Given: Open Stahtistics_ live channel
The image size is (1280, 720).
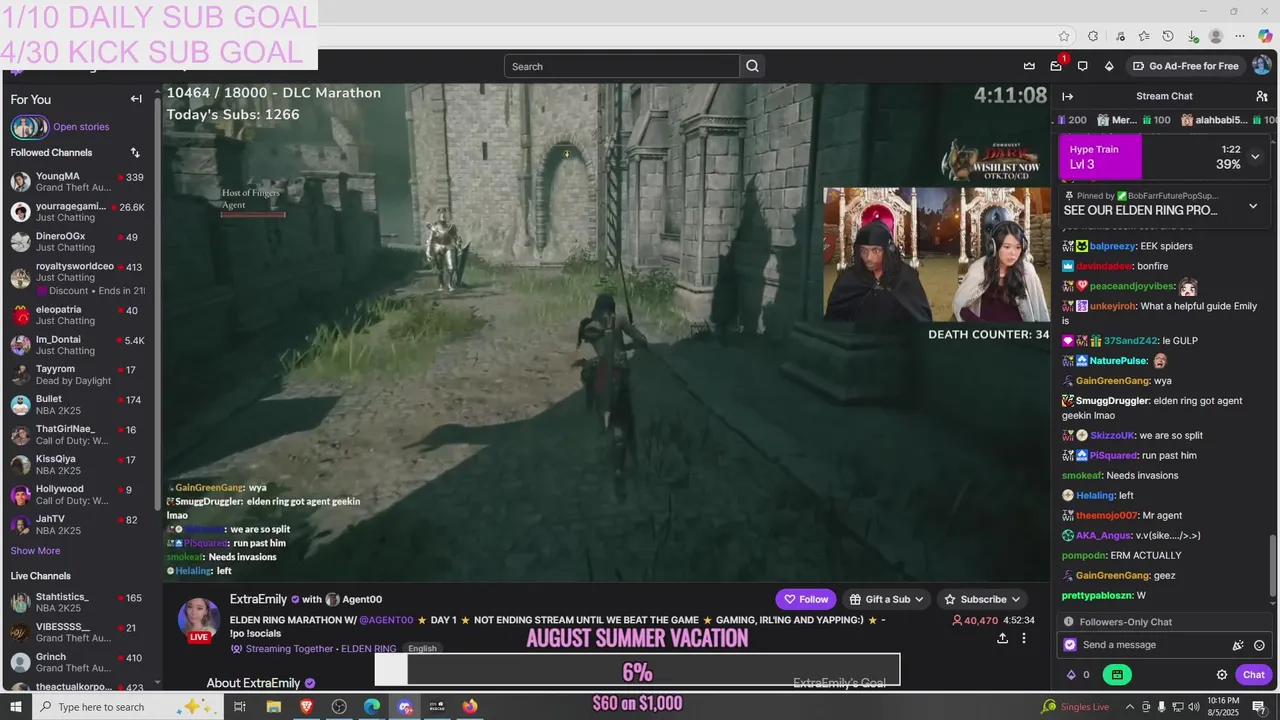Looking at the screenshot, I should 77,602.
